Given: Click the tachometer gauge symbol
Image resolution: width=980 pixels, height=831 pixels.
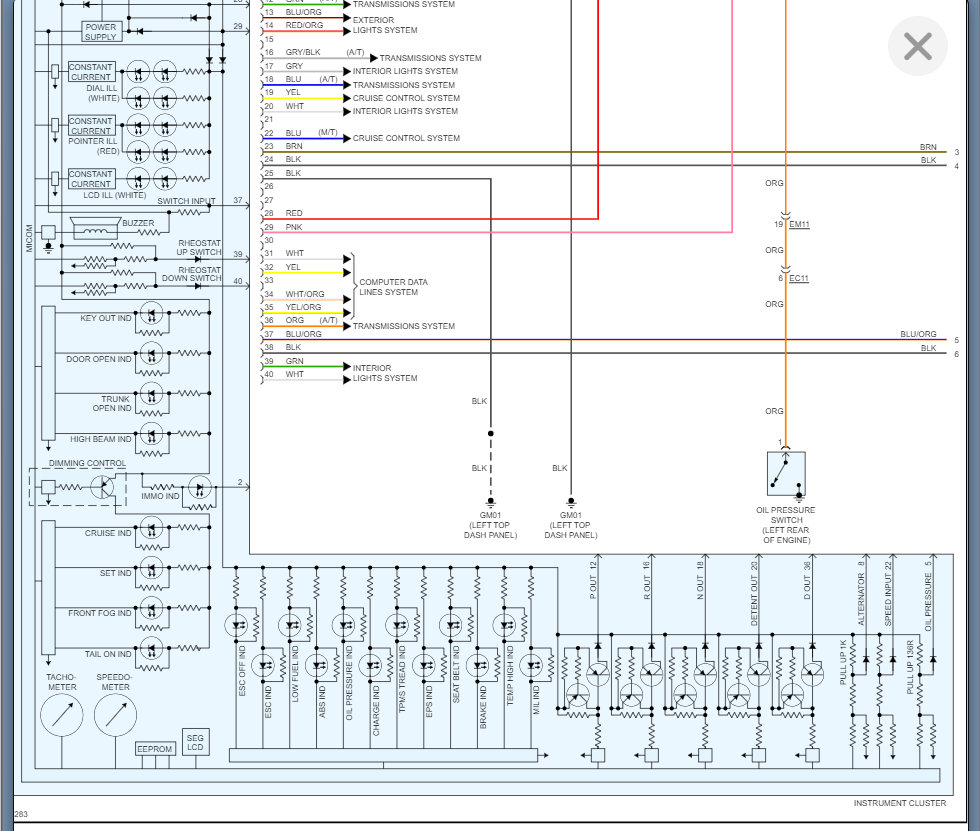Looking at the screenshot, I should coord(62,715).
